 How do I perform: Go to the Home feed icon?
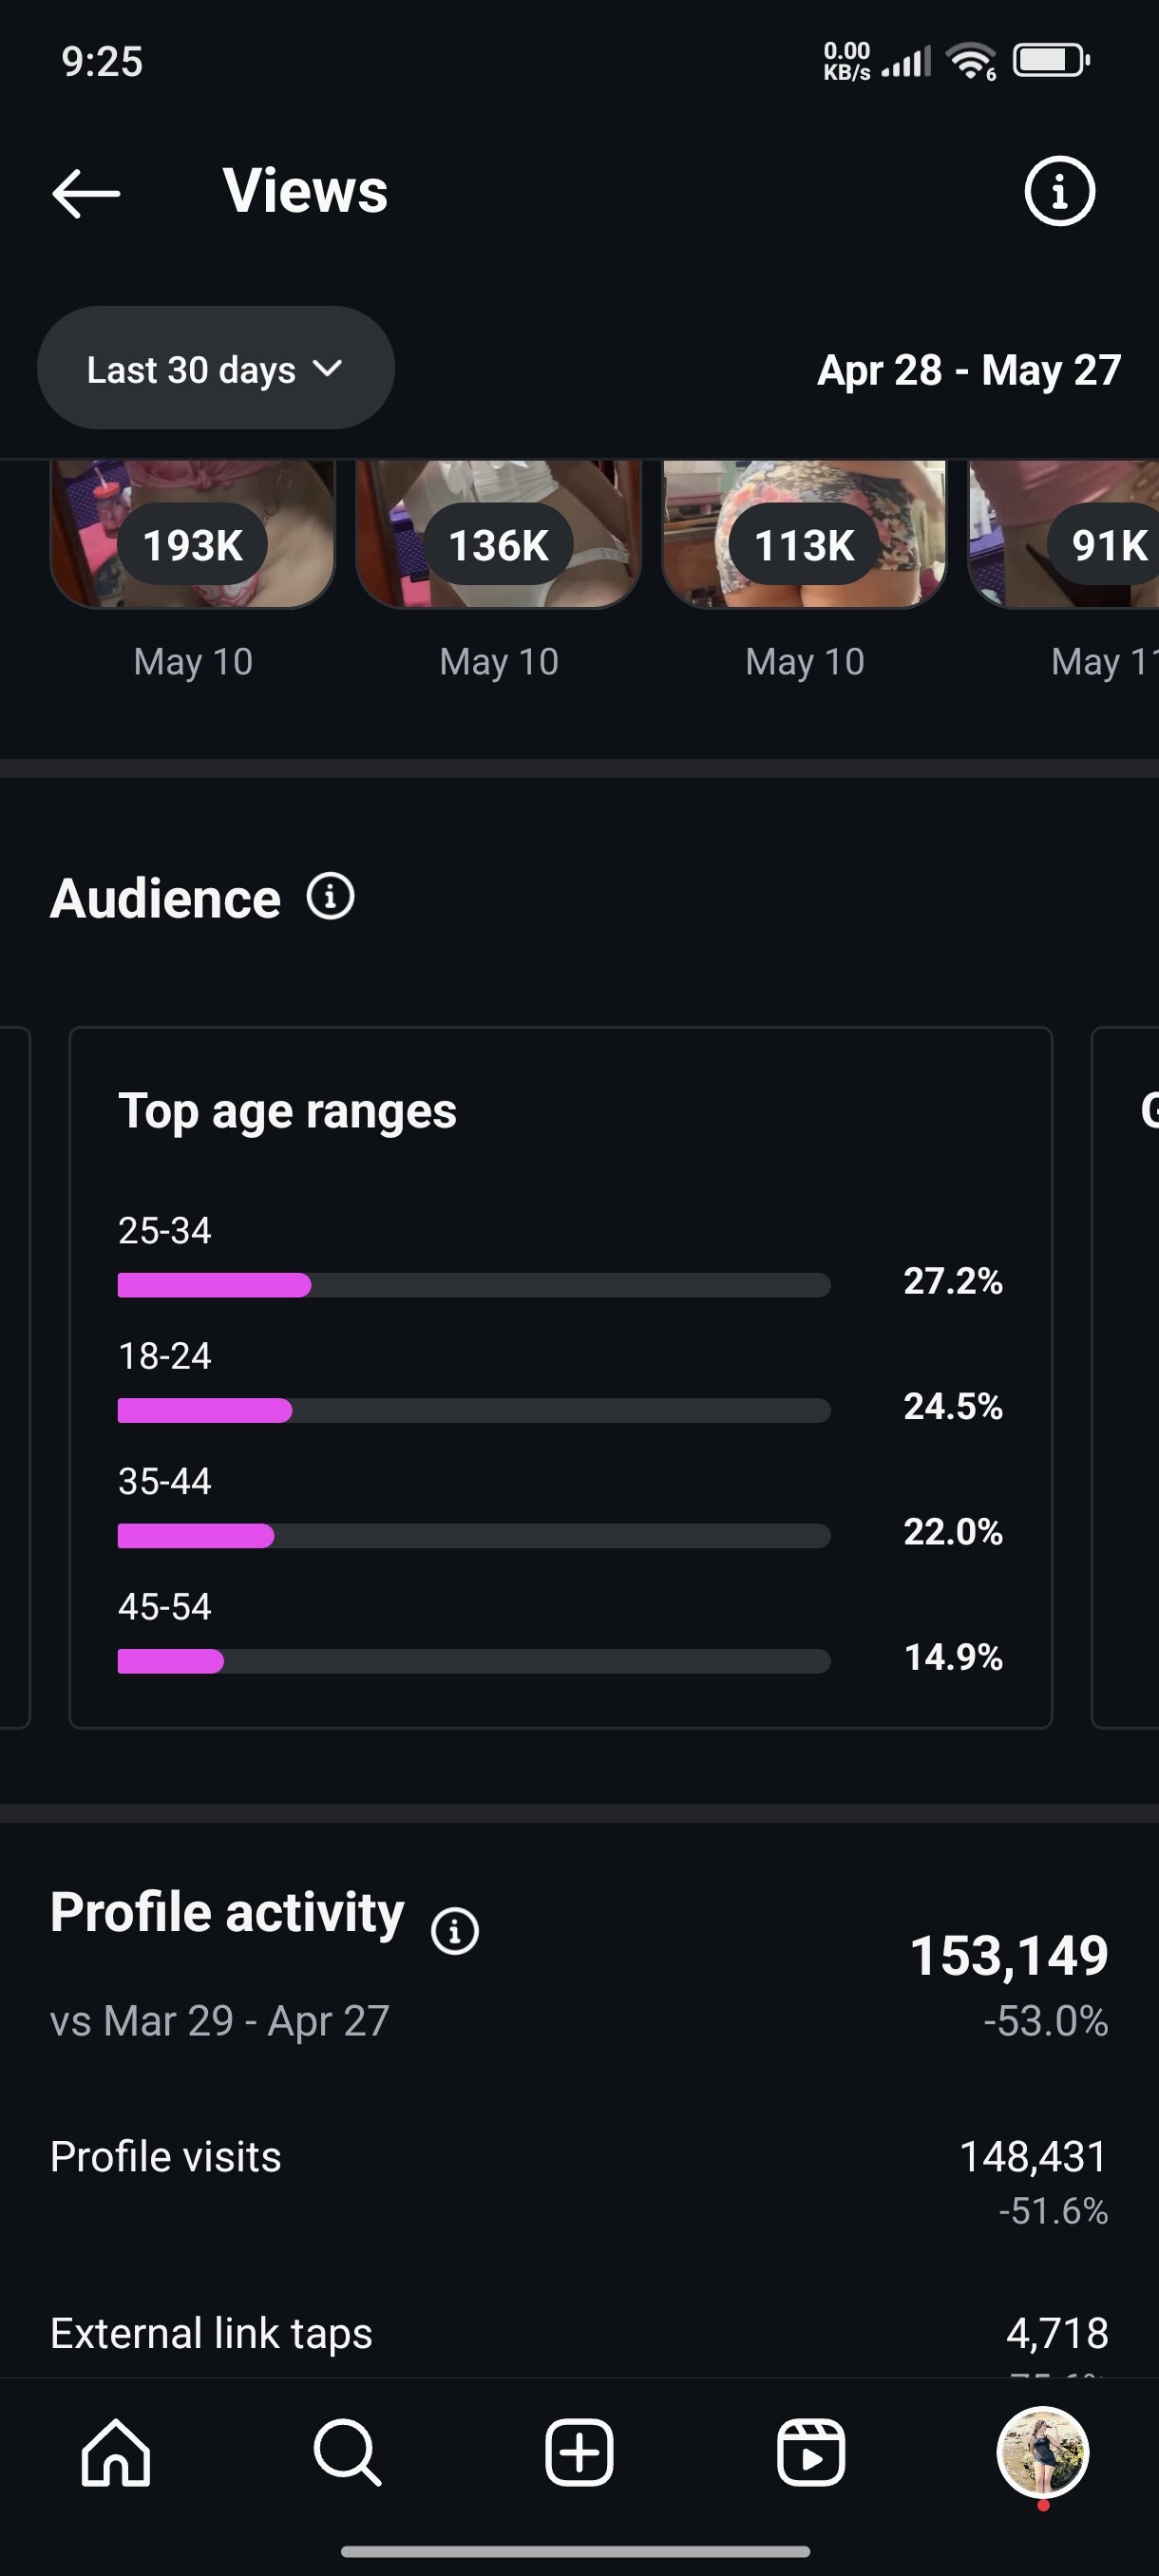click(x=116, y=2453)
